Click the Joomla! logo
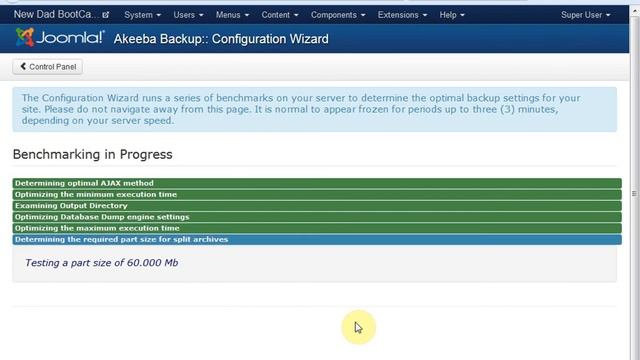 (x=60, y=38)
